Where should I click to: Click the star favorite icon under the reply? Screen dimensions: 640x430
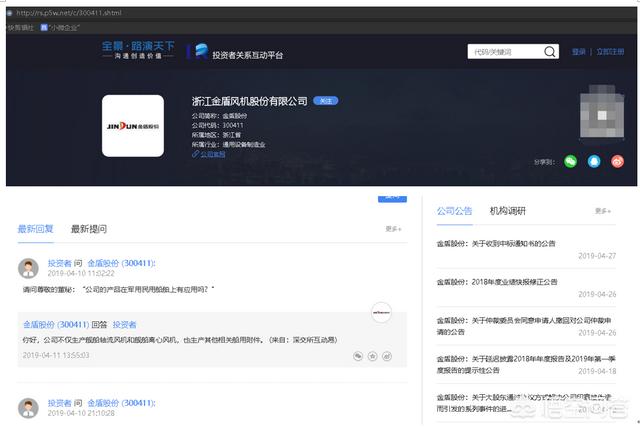(x=372, y=356)
